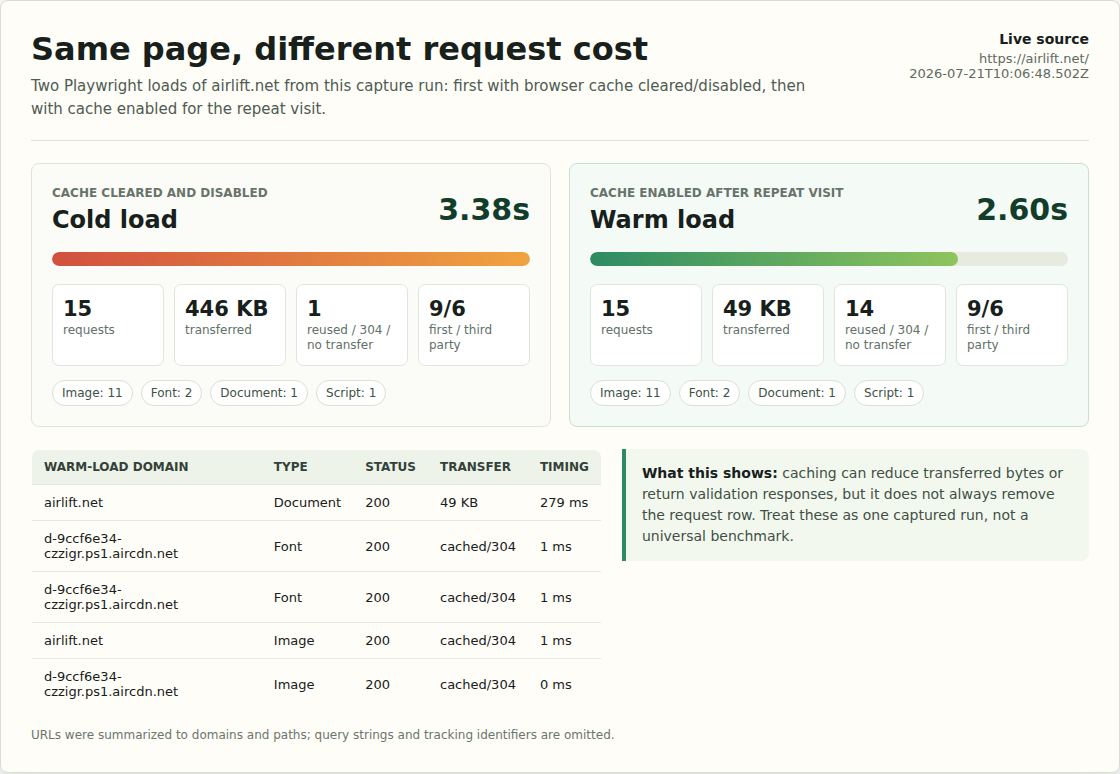Click the TYPE column header
The image size is (1120, 774).
click(x=291, y=466)
